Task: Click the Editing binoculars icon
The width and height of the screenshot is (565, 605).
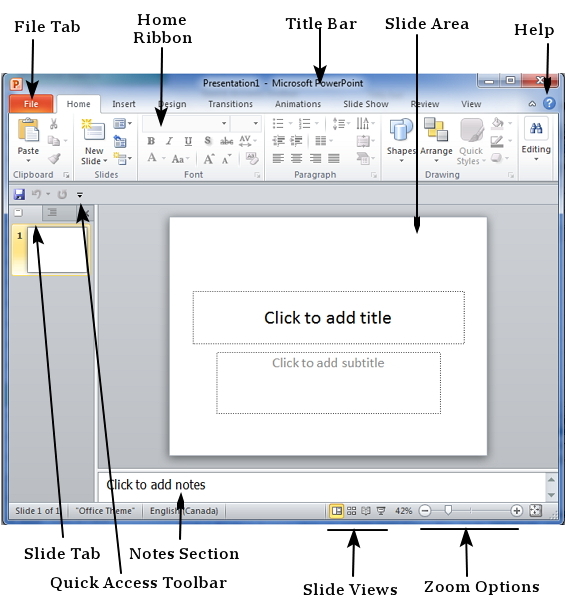Action: [x=536, y=128]
